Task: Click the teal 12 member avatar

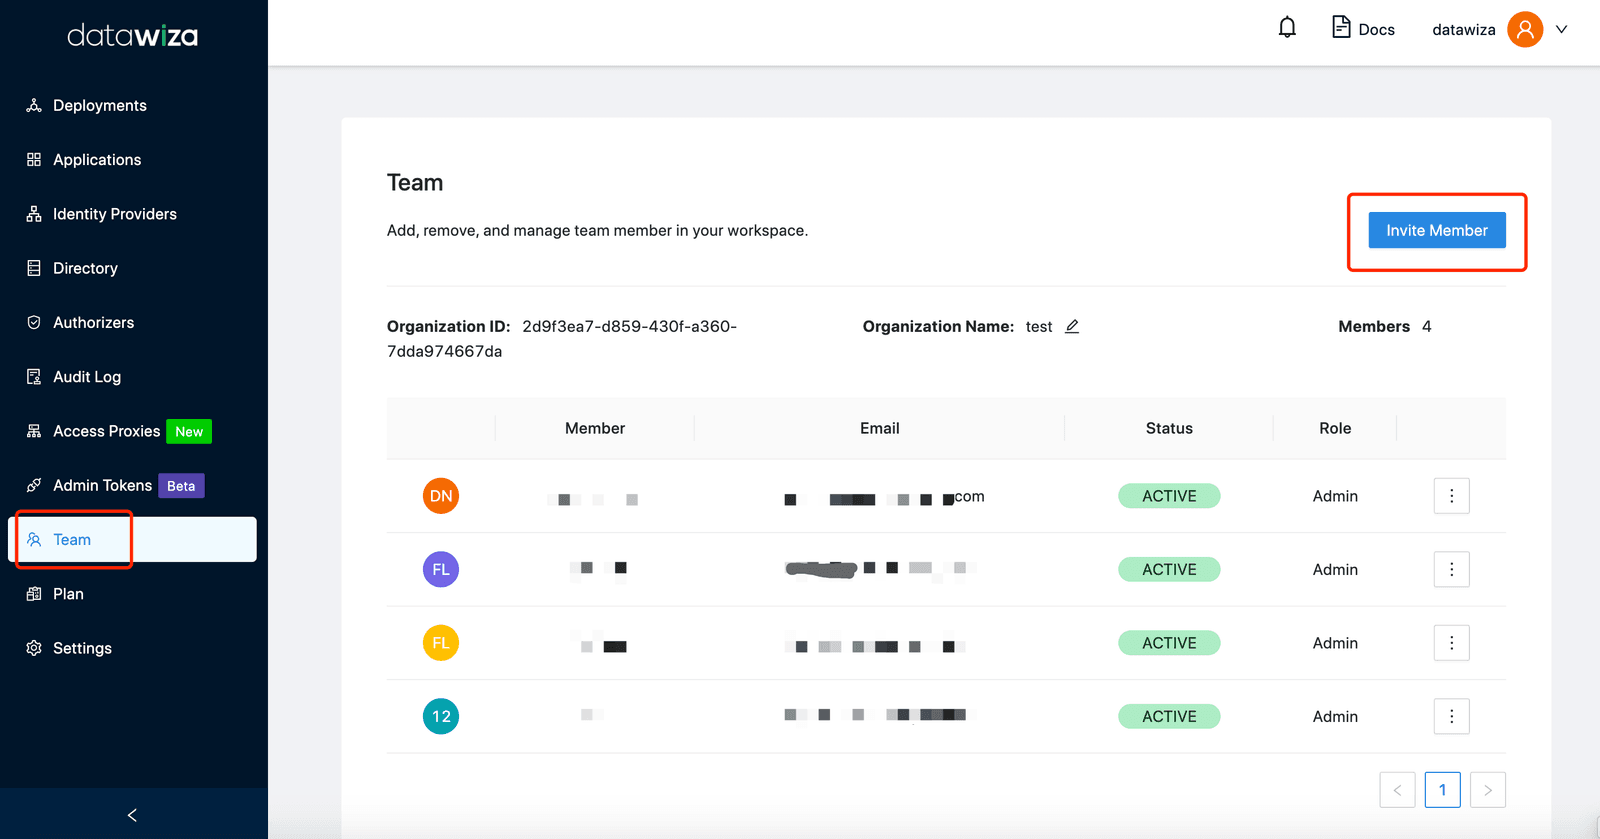Action: (441, 716)
